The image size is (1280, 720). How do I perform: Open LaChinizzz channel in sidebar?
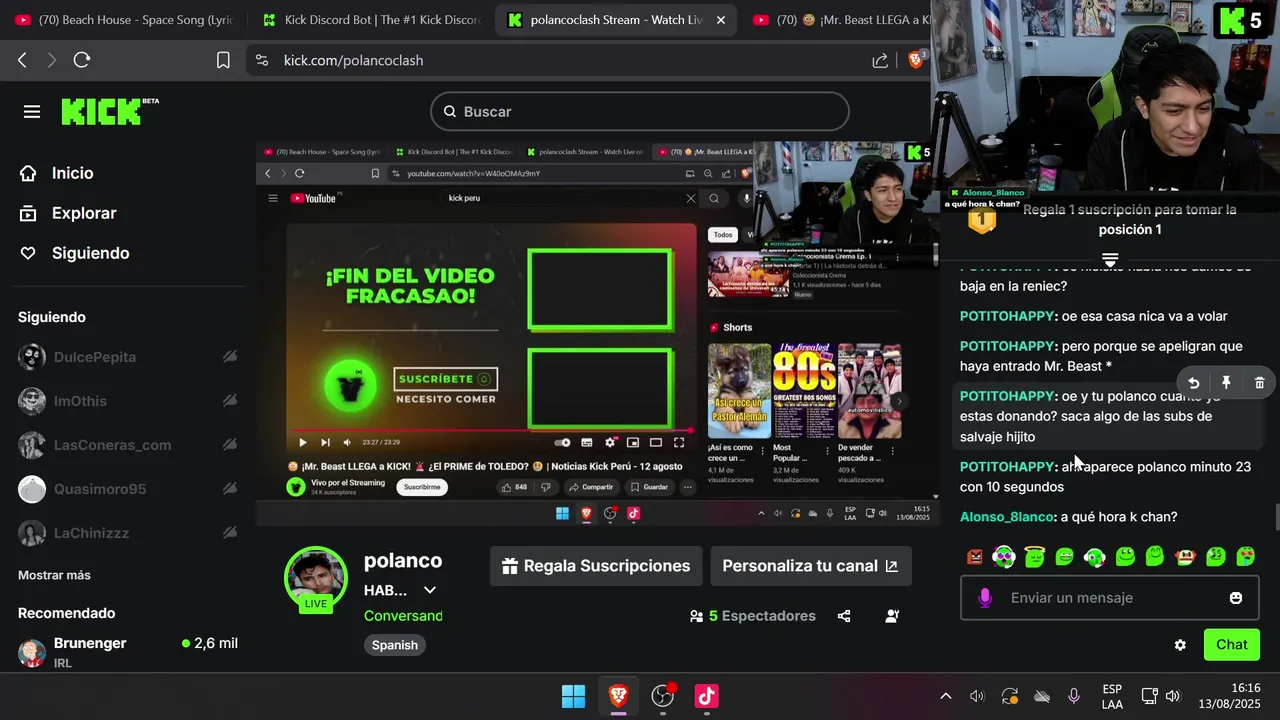(91, 533)
